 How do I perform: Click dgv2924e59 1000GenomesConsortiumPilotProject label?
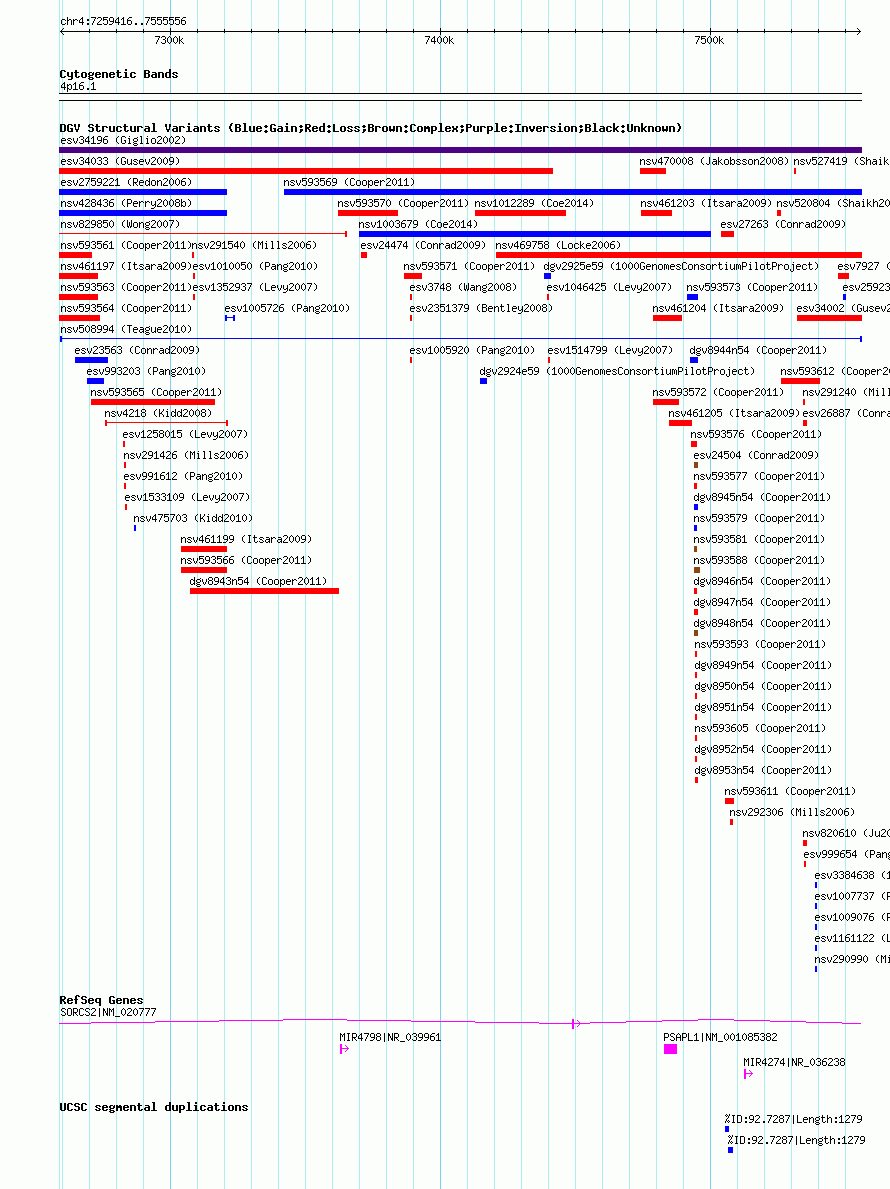coord(617,372)
